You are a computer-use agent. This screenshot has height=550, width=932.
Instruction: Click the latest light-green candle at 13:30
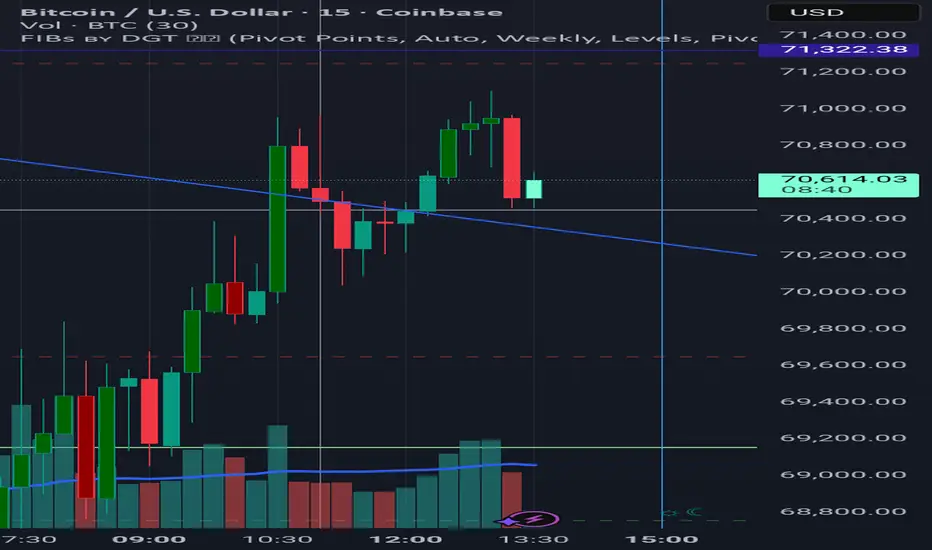pos(534,189)
